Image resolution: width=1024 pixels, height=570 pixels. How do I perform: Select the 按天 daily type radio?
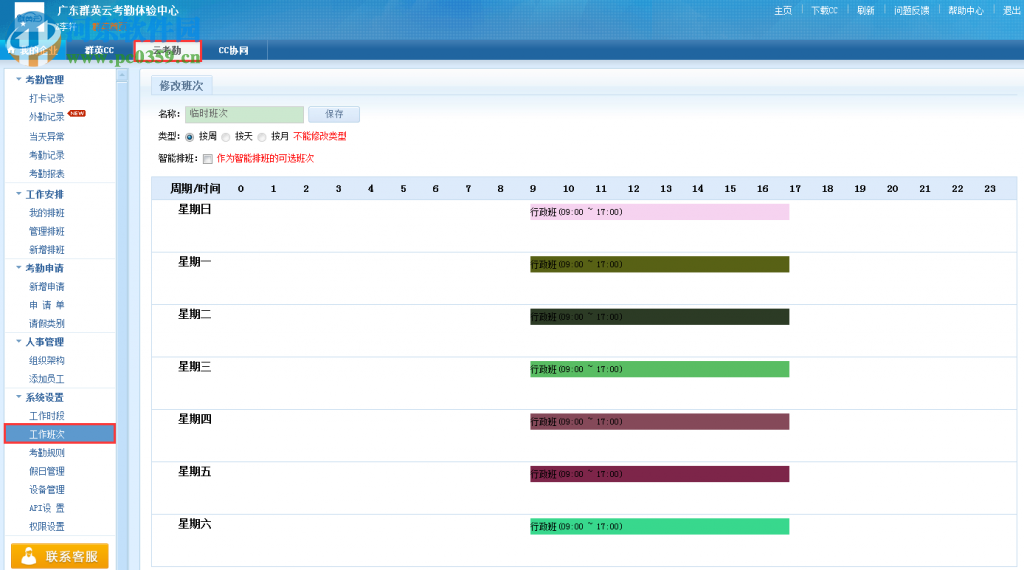[x=226, y=137]
